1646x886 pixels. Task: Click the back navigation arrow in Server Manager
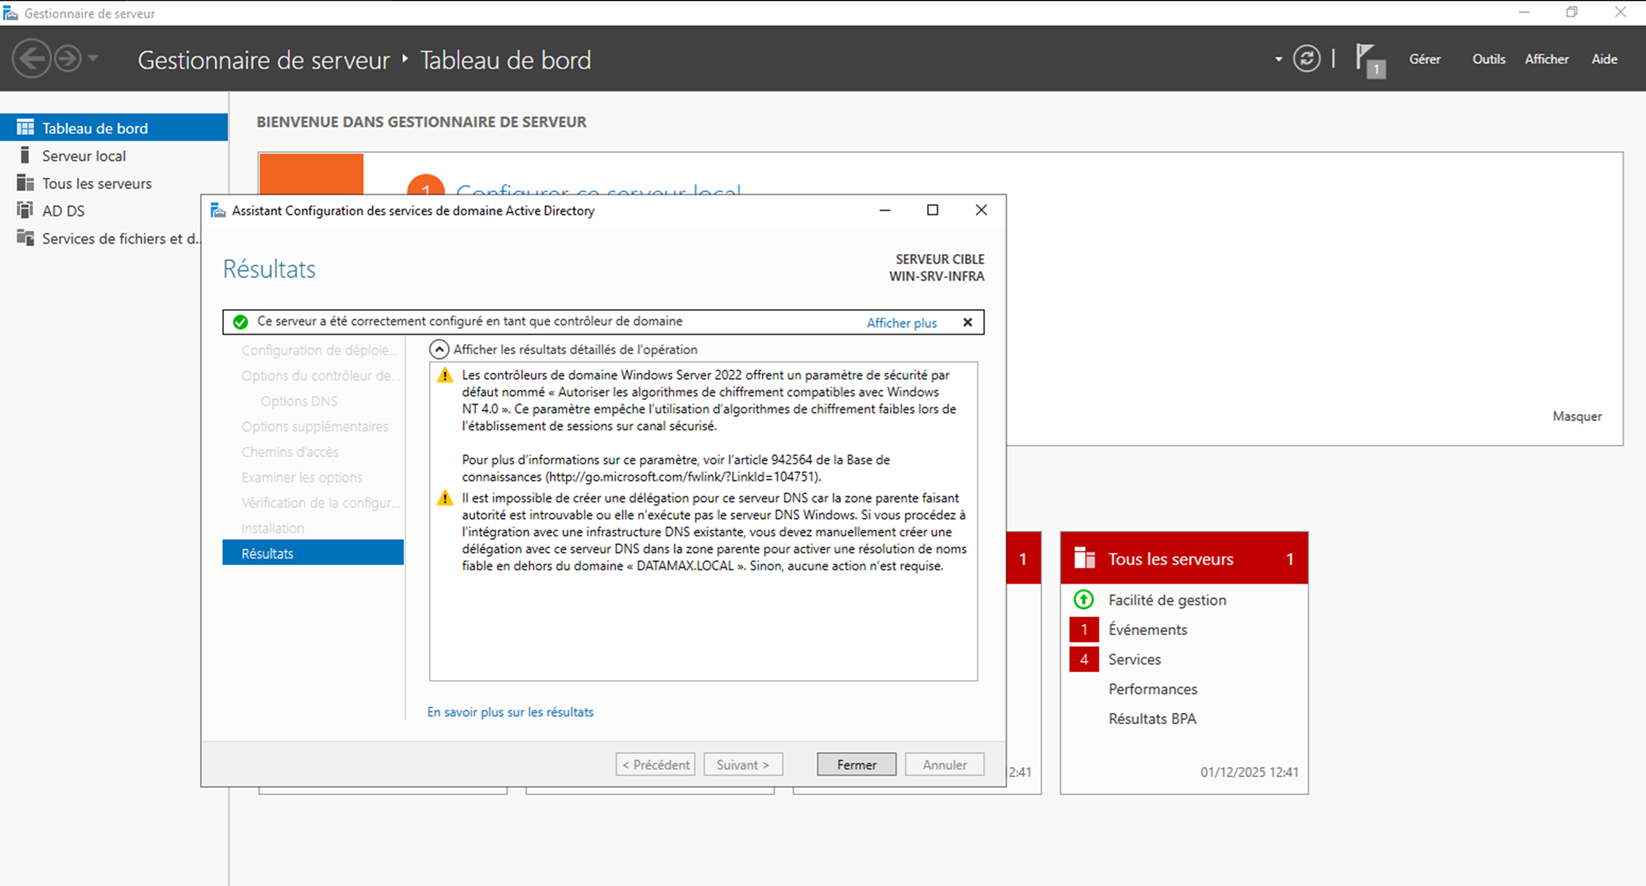pos(31,58)
